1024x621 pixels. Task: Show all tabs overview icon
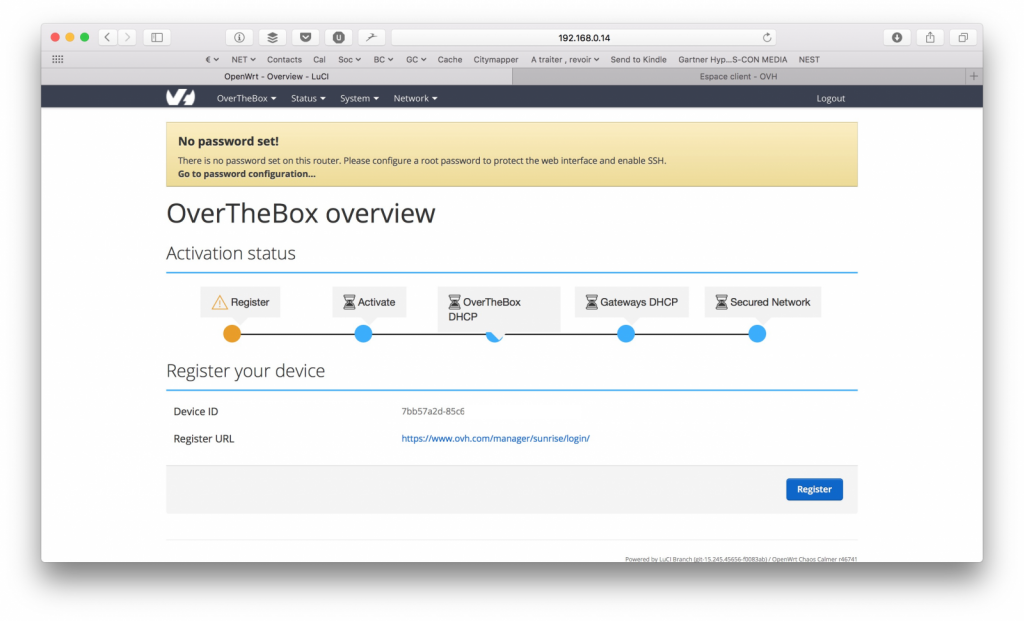click(963, 37)
